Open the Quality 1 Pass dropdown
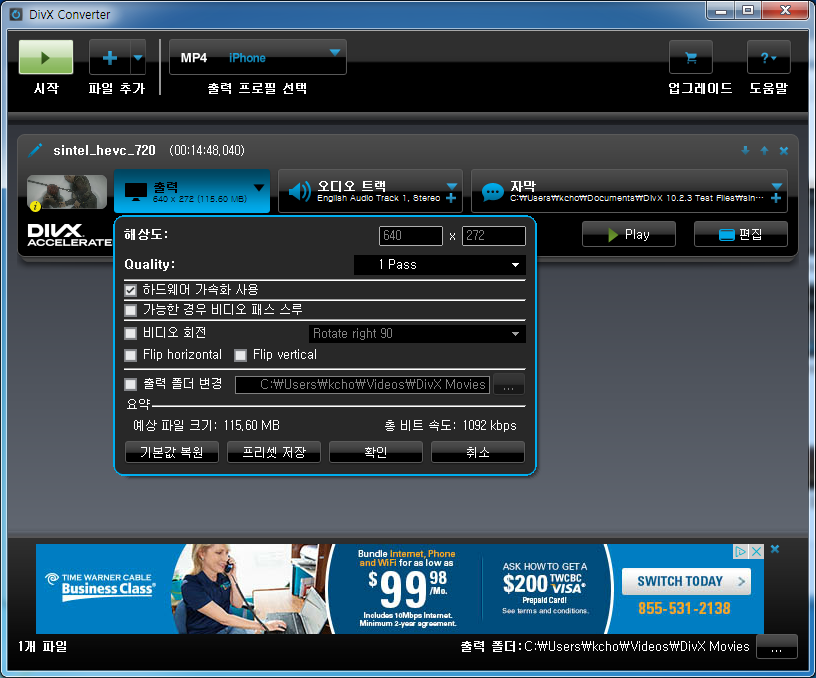Image resolution: width=816 pixels, height=678 pixels. click(x=440, y=264)
